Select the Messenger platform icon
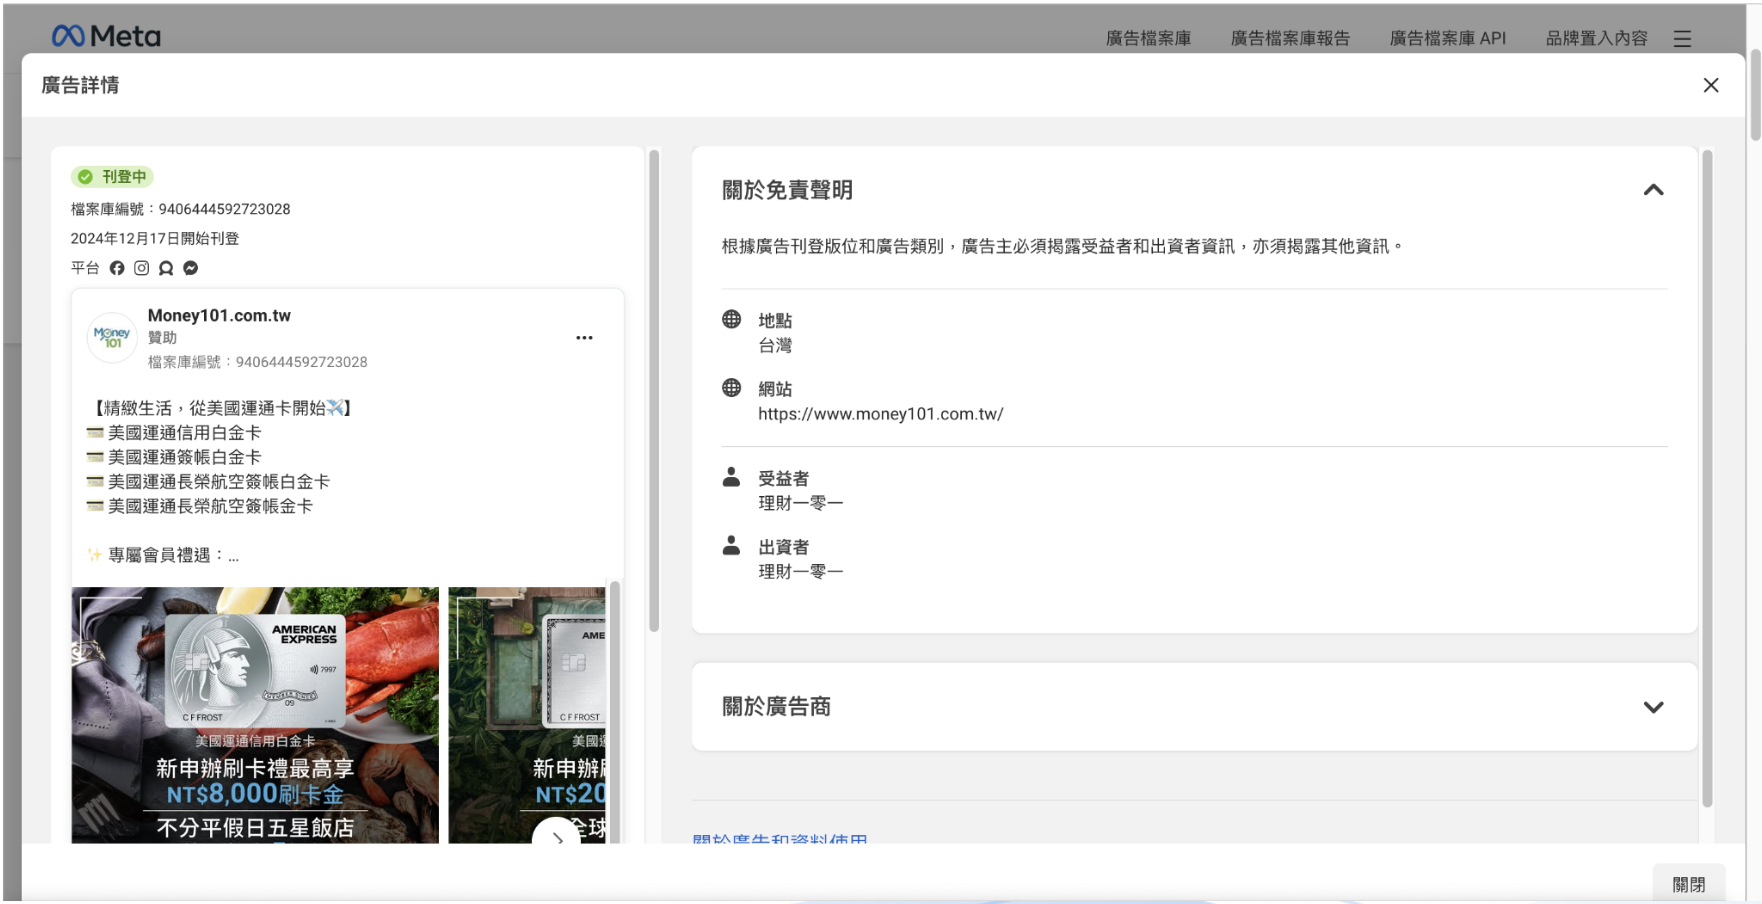The height and width of the screenshot is (904, 1762). [x=190, y=268]
